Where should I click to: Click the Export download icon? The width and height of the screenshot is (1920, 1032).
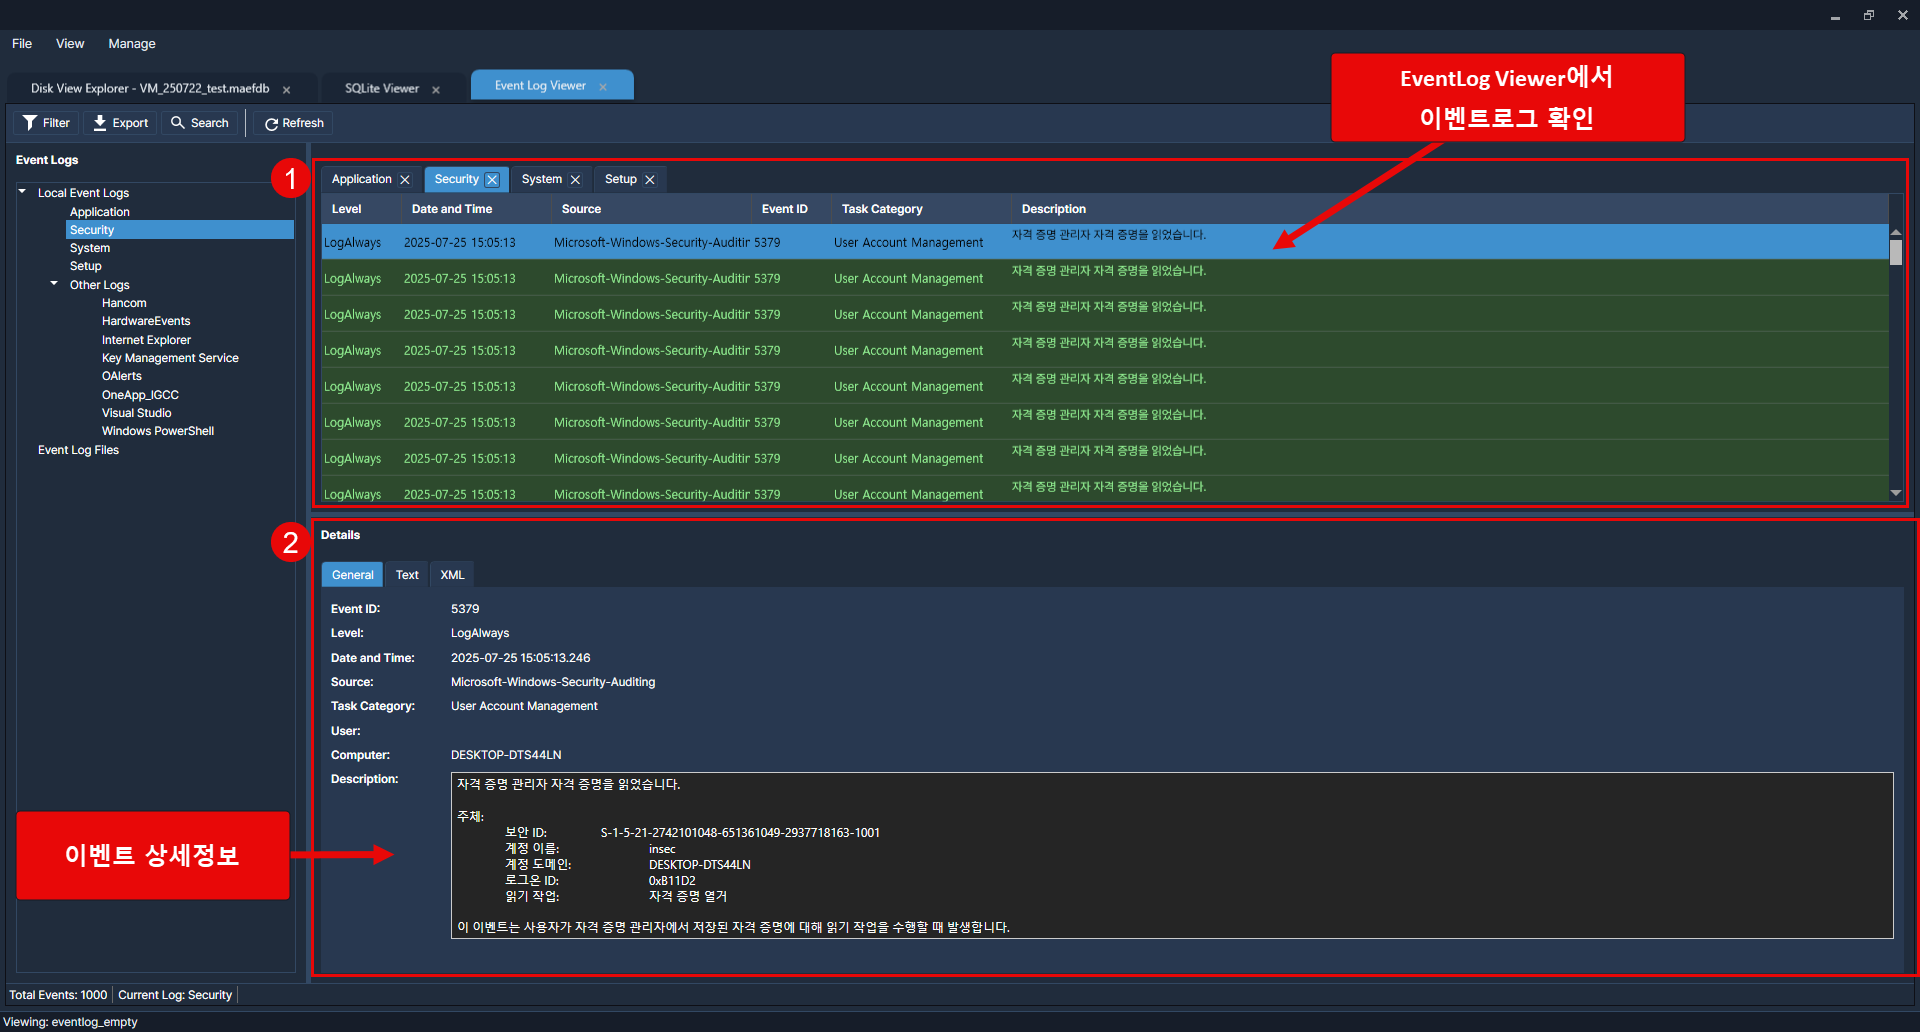point(100,123)
